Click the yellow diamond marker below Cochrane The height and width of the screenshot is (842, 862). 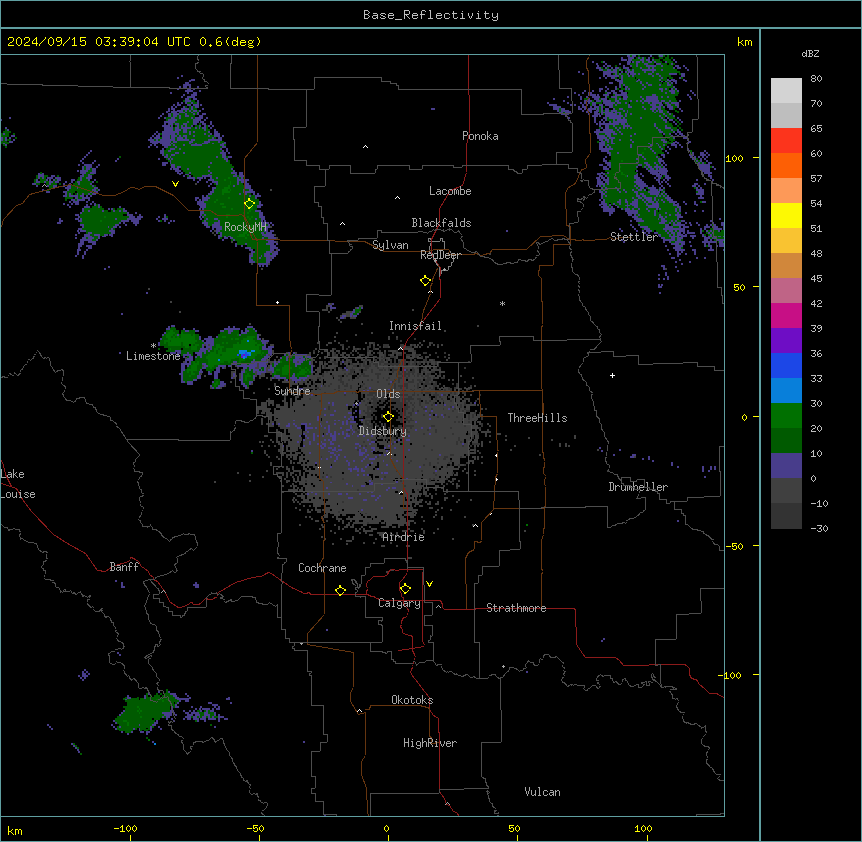pyautogui.click(x=340, y=590)
